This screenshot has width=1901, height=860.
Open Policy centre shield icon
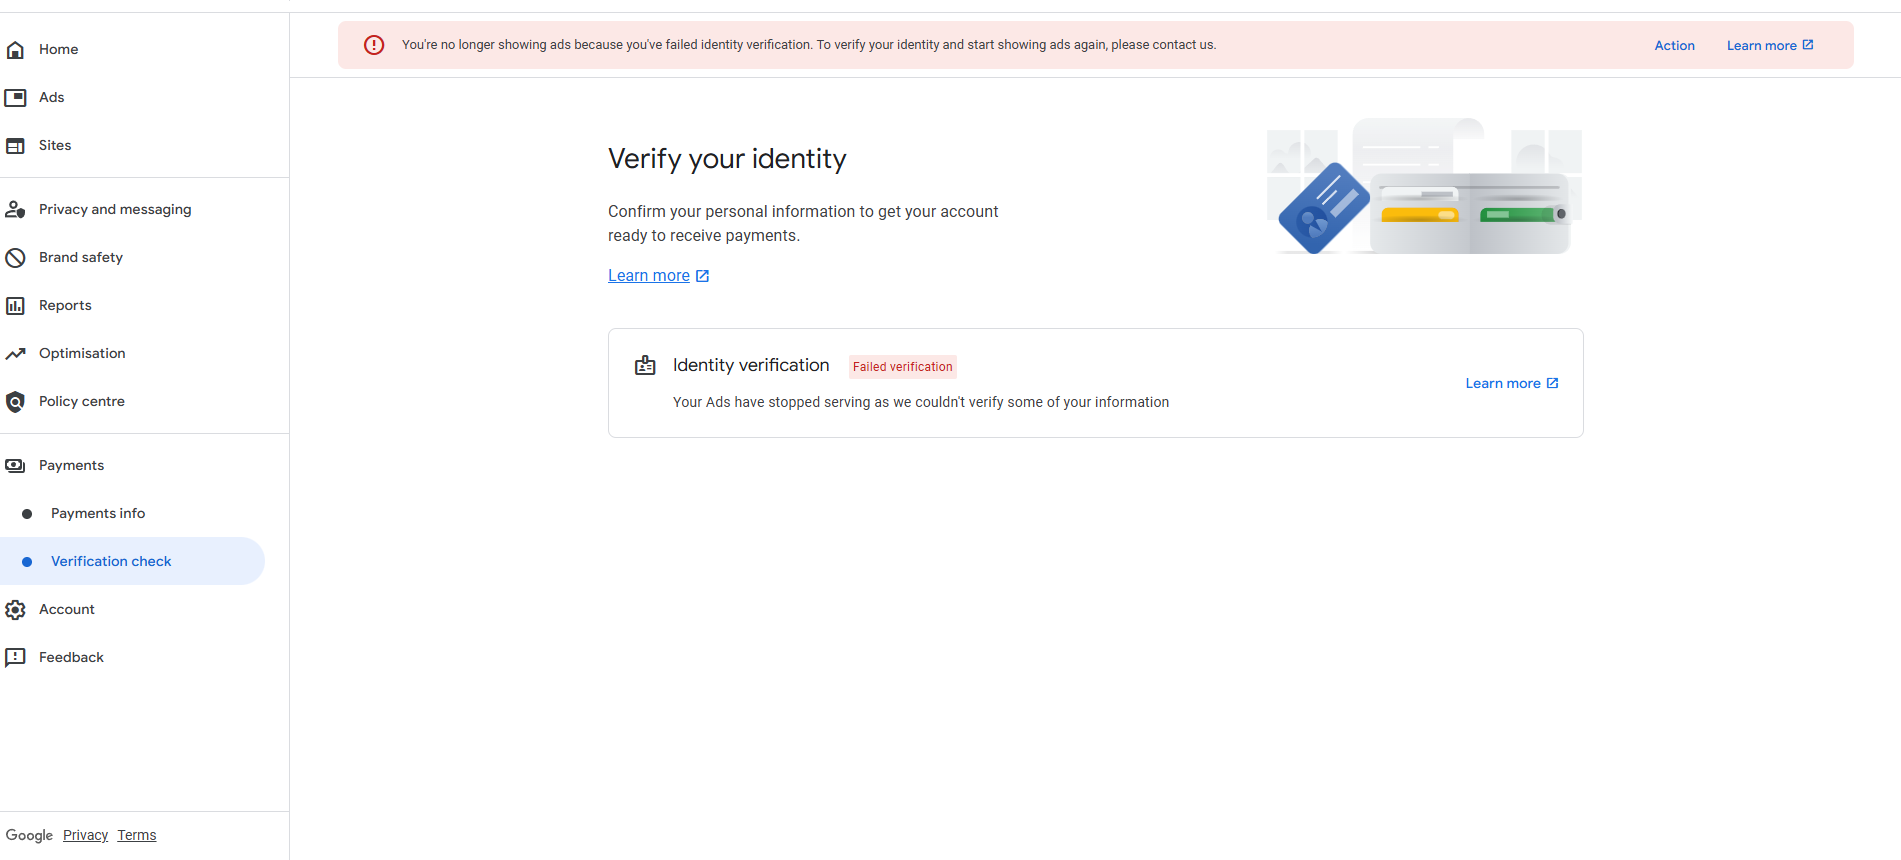point(15,401)
